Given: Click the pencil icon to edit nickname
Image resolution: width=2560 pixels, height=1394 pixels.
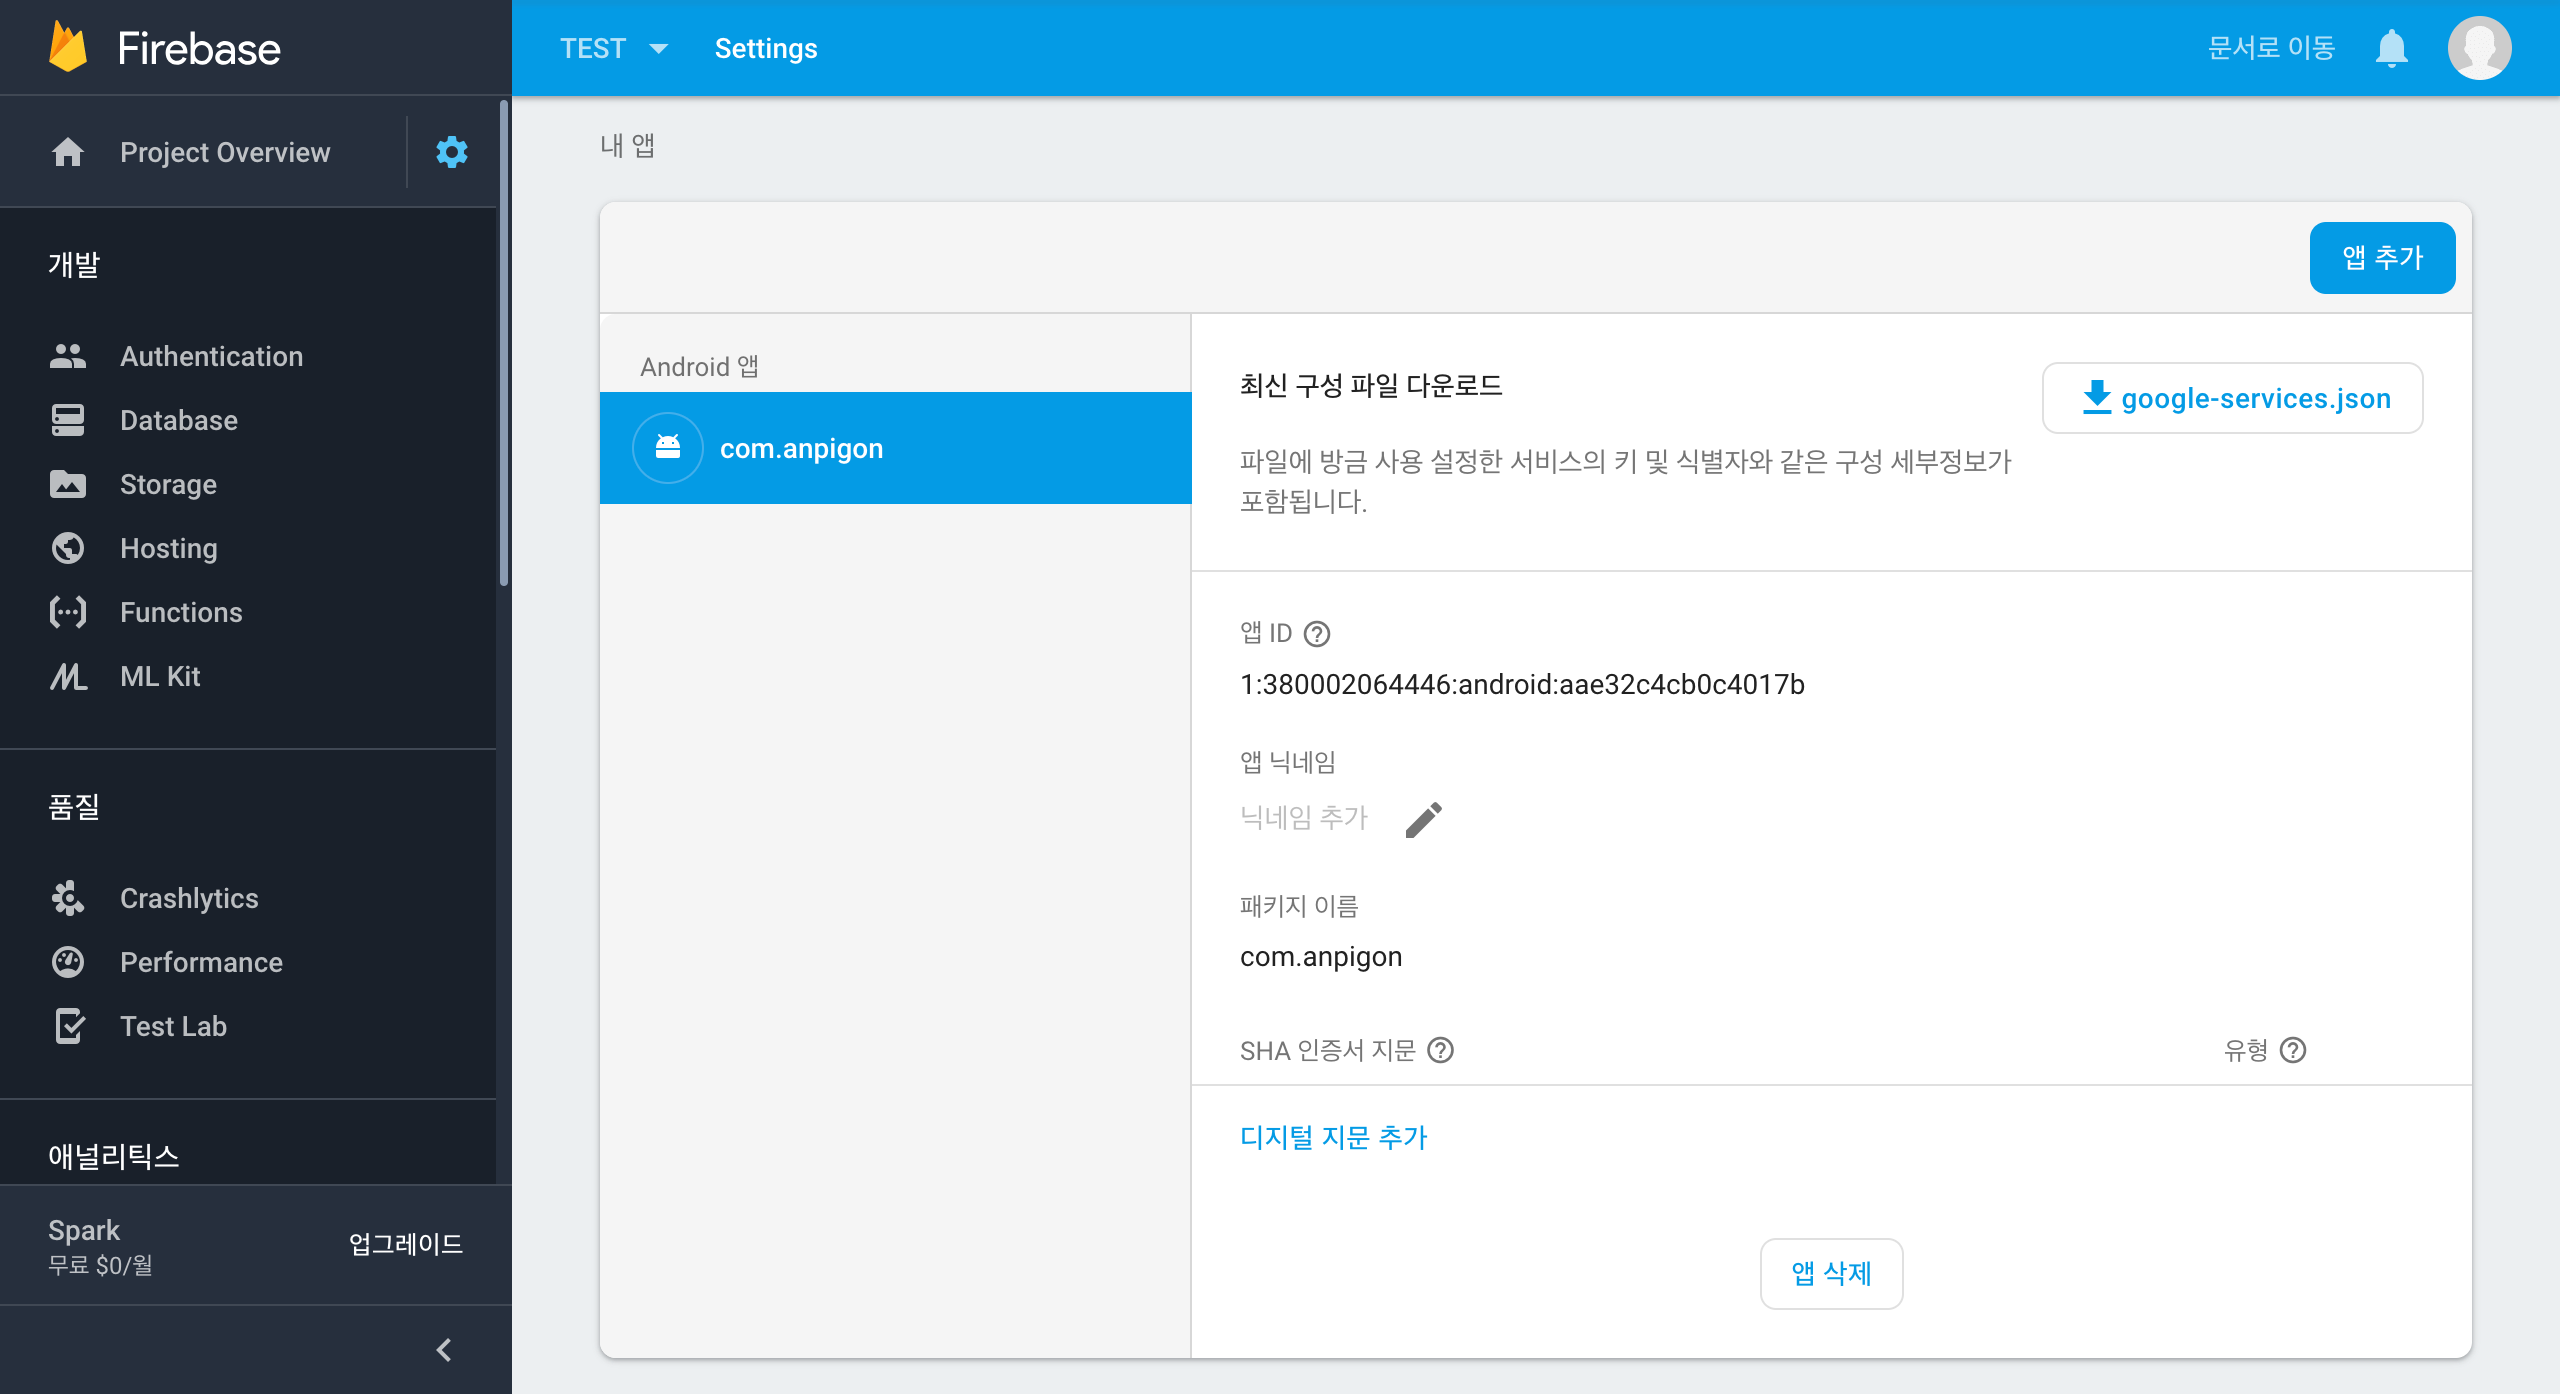Looking at the screenshot, I should coord(1423,819).
